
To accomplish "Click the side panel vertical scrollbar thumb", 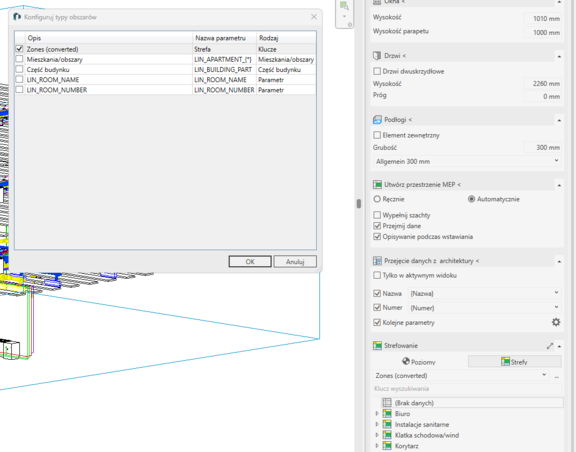I will pyautogui.click(x=359, y=204).
